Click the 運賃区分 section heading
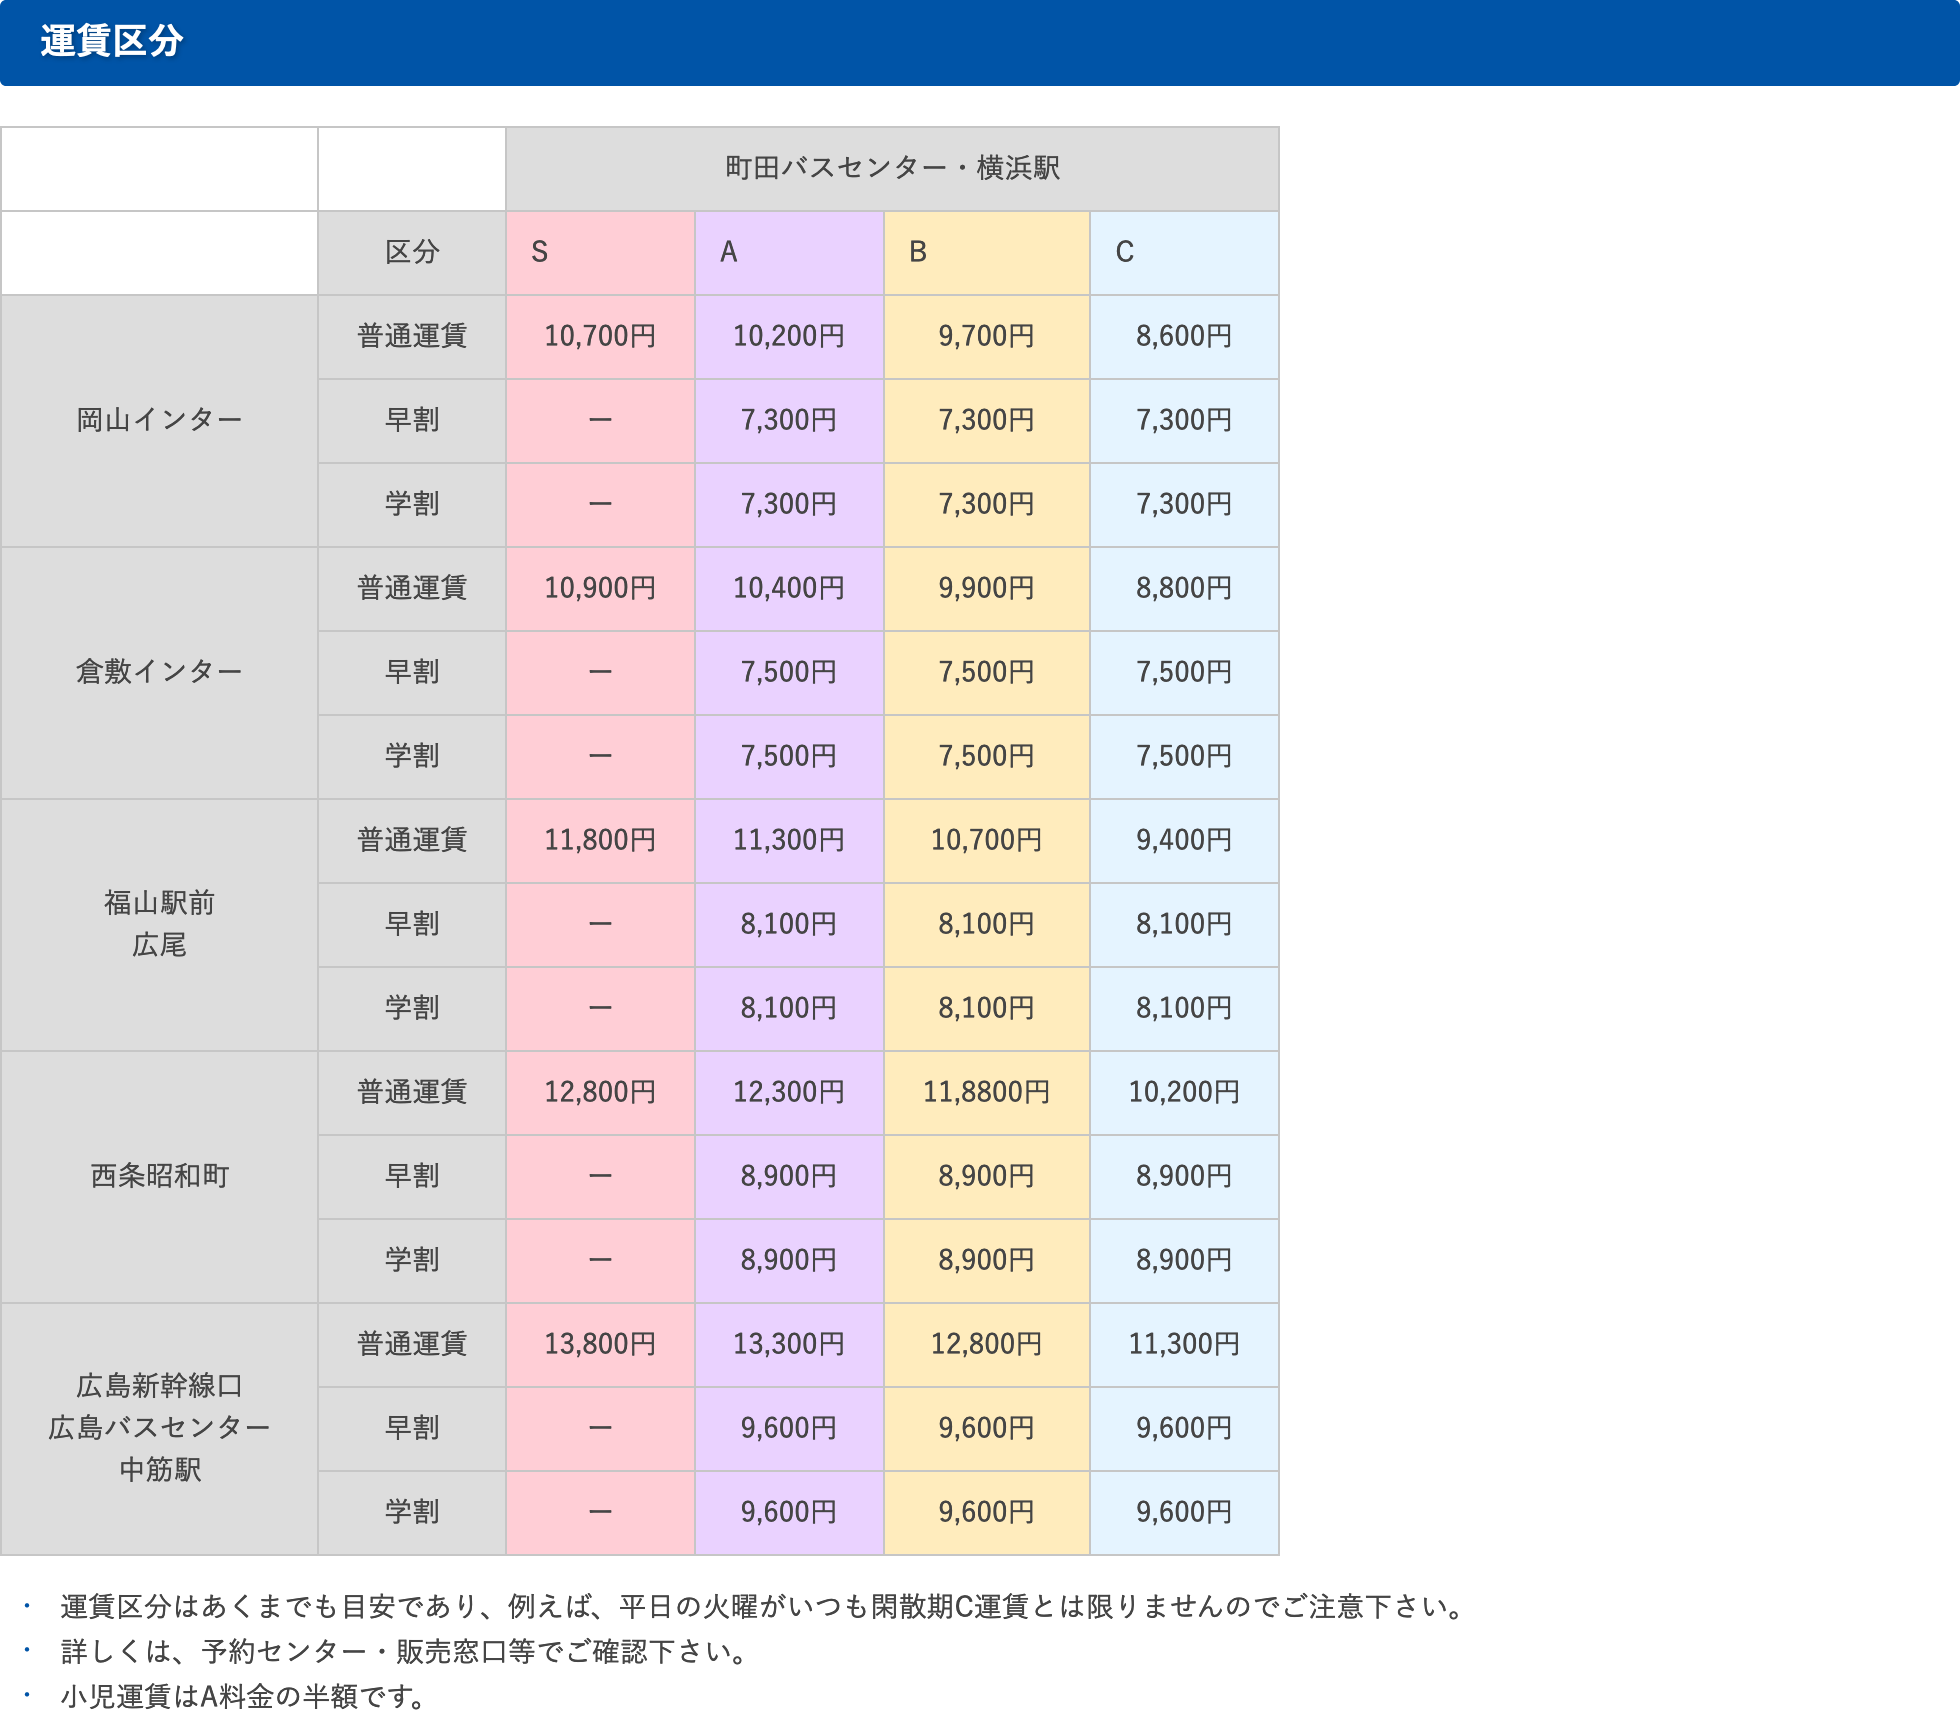The width and height of the screenshot is (1960, 1729). tap(112, 41)
